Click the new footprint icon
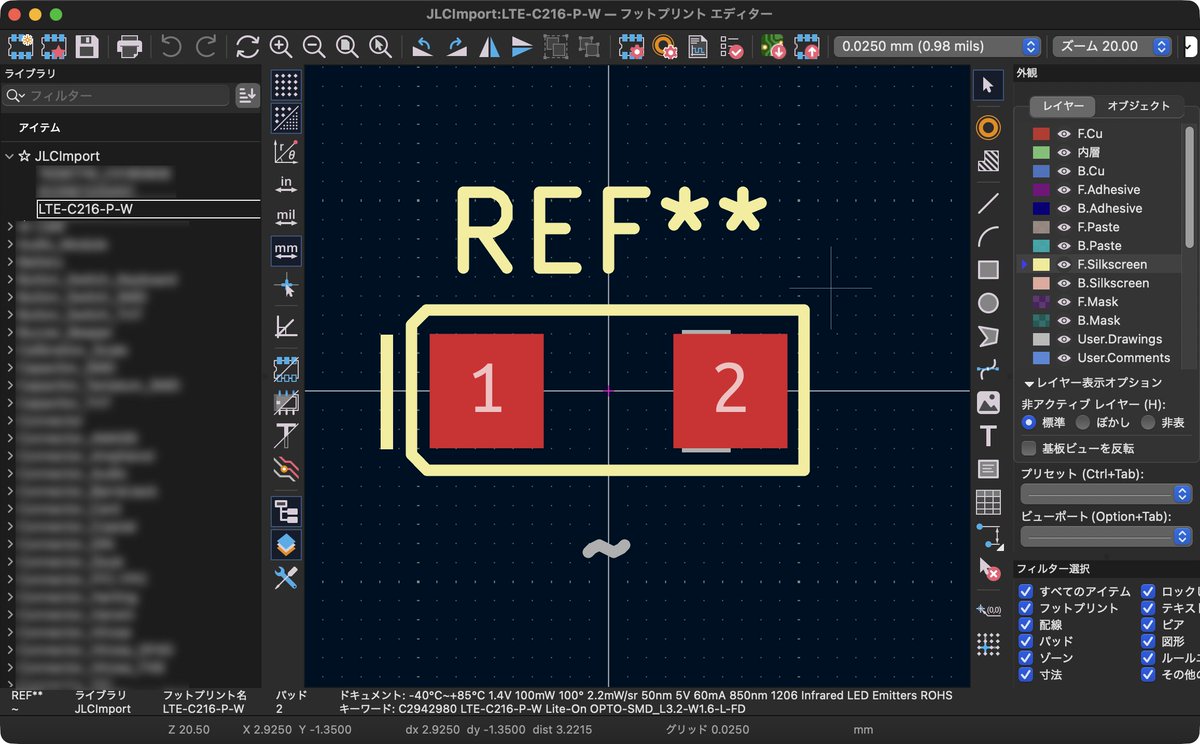 (x=20, y=46)
